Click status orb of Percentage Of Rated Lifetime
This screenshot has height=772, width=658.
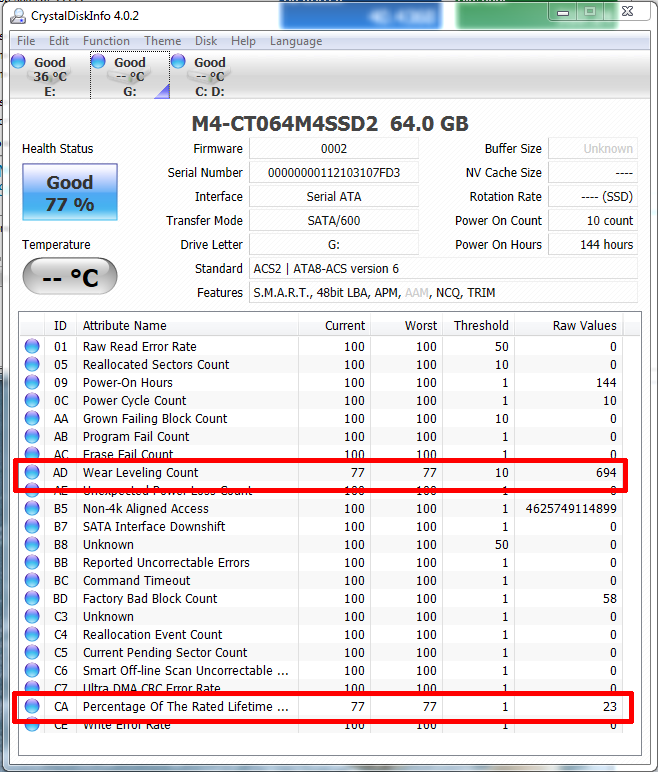(x=32, y=706)
